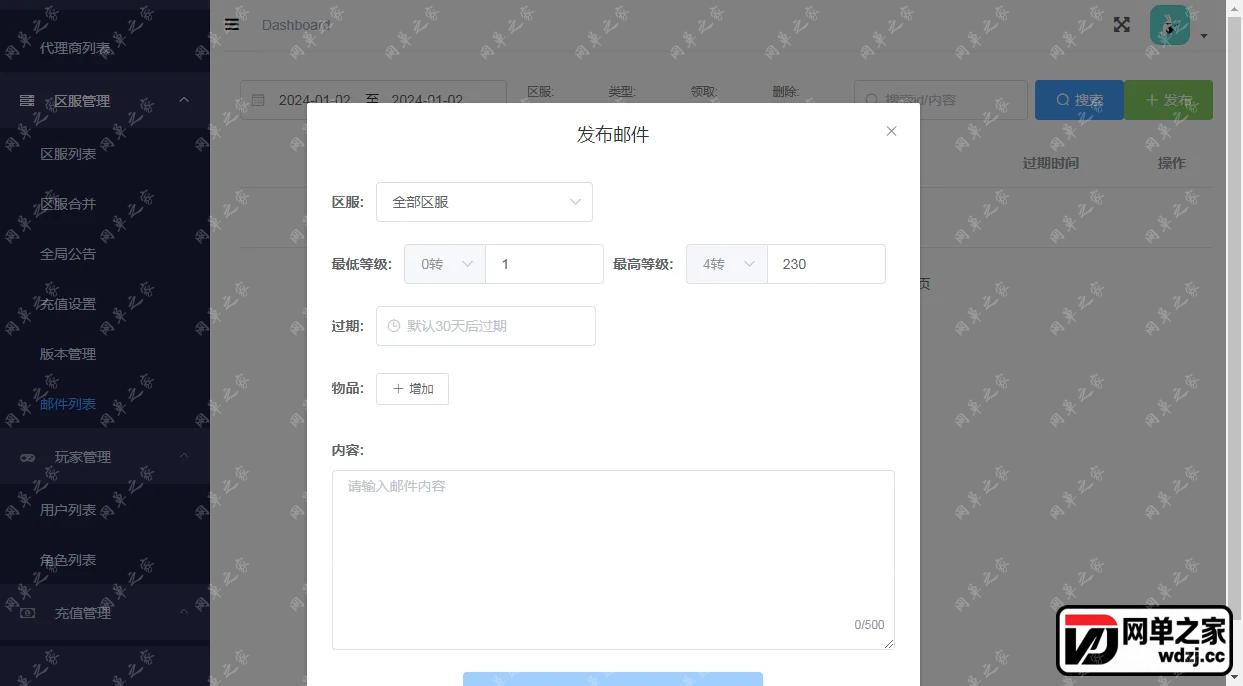Click the 充值管理 money icon
The height and width of the screenshot is (686, 1243).
click(x=27, y=613)
